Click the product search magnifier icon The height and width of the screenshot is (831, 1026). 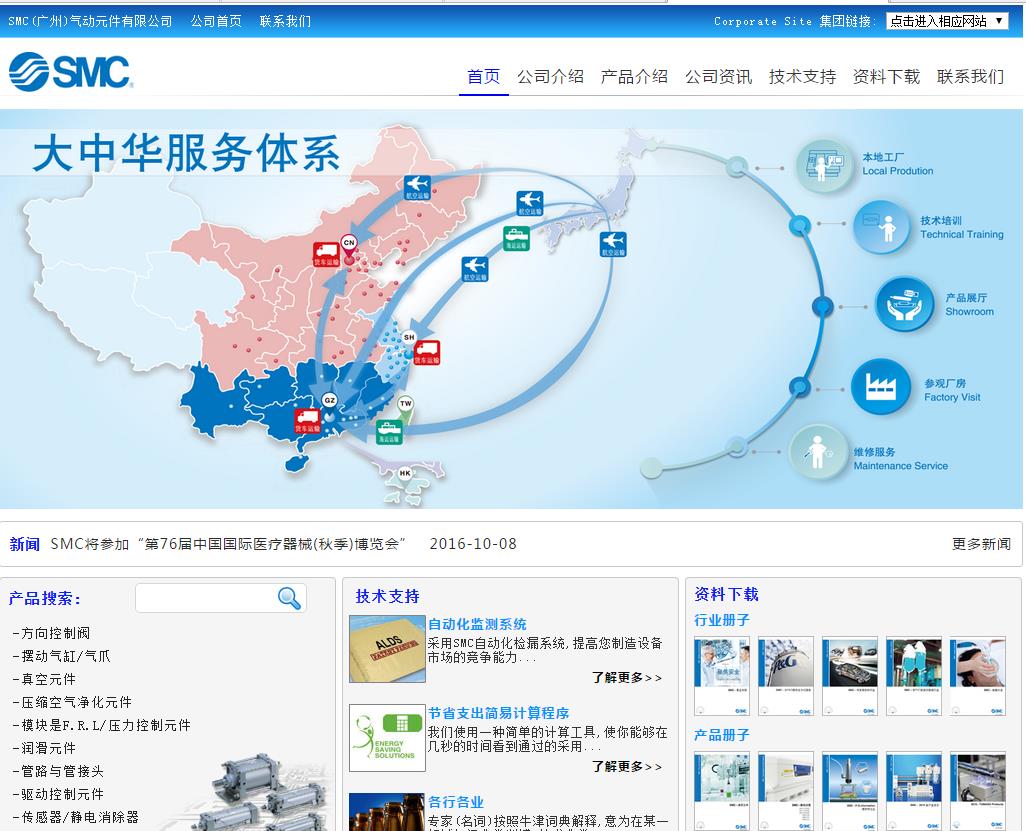click(289, 597)
